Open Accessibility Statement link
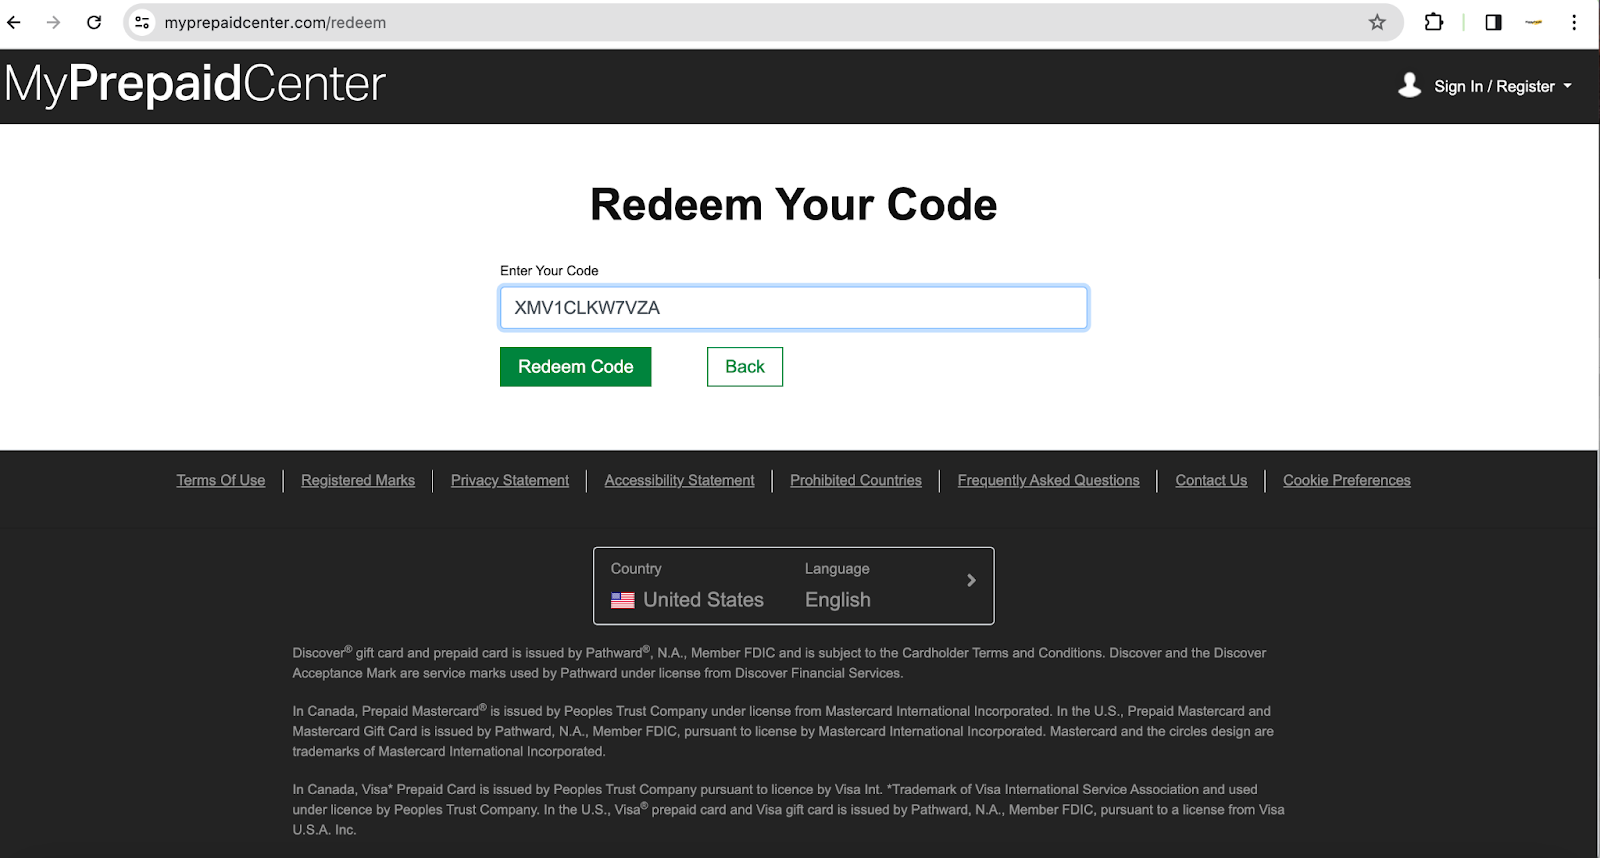The width and height of the screenshot is (1600, 858). (x=679, y=481)
